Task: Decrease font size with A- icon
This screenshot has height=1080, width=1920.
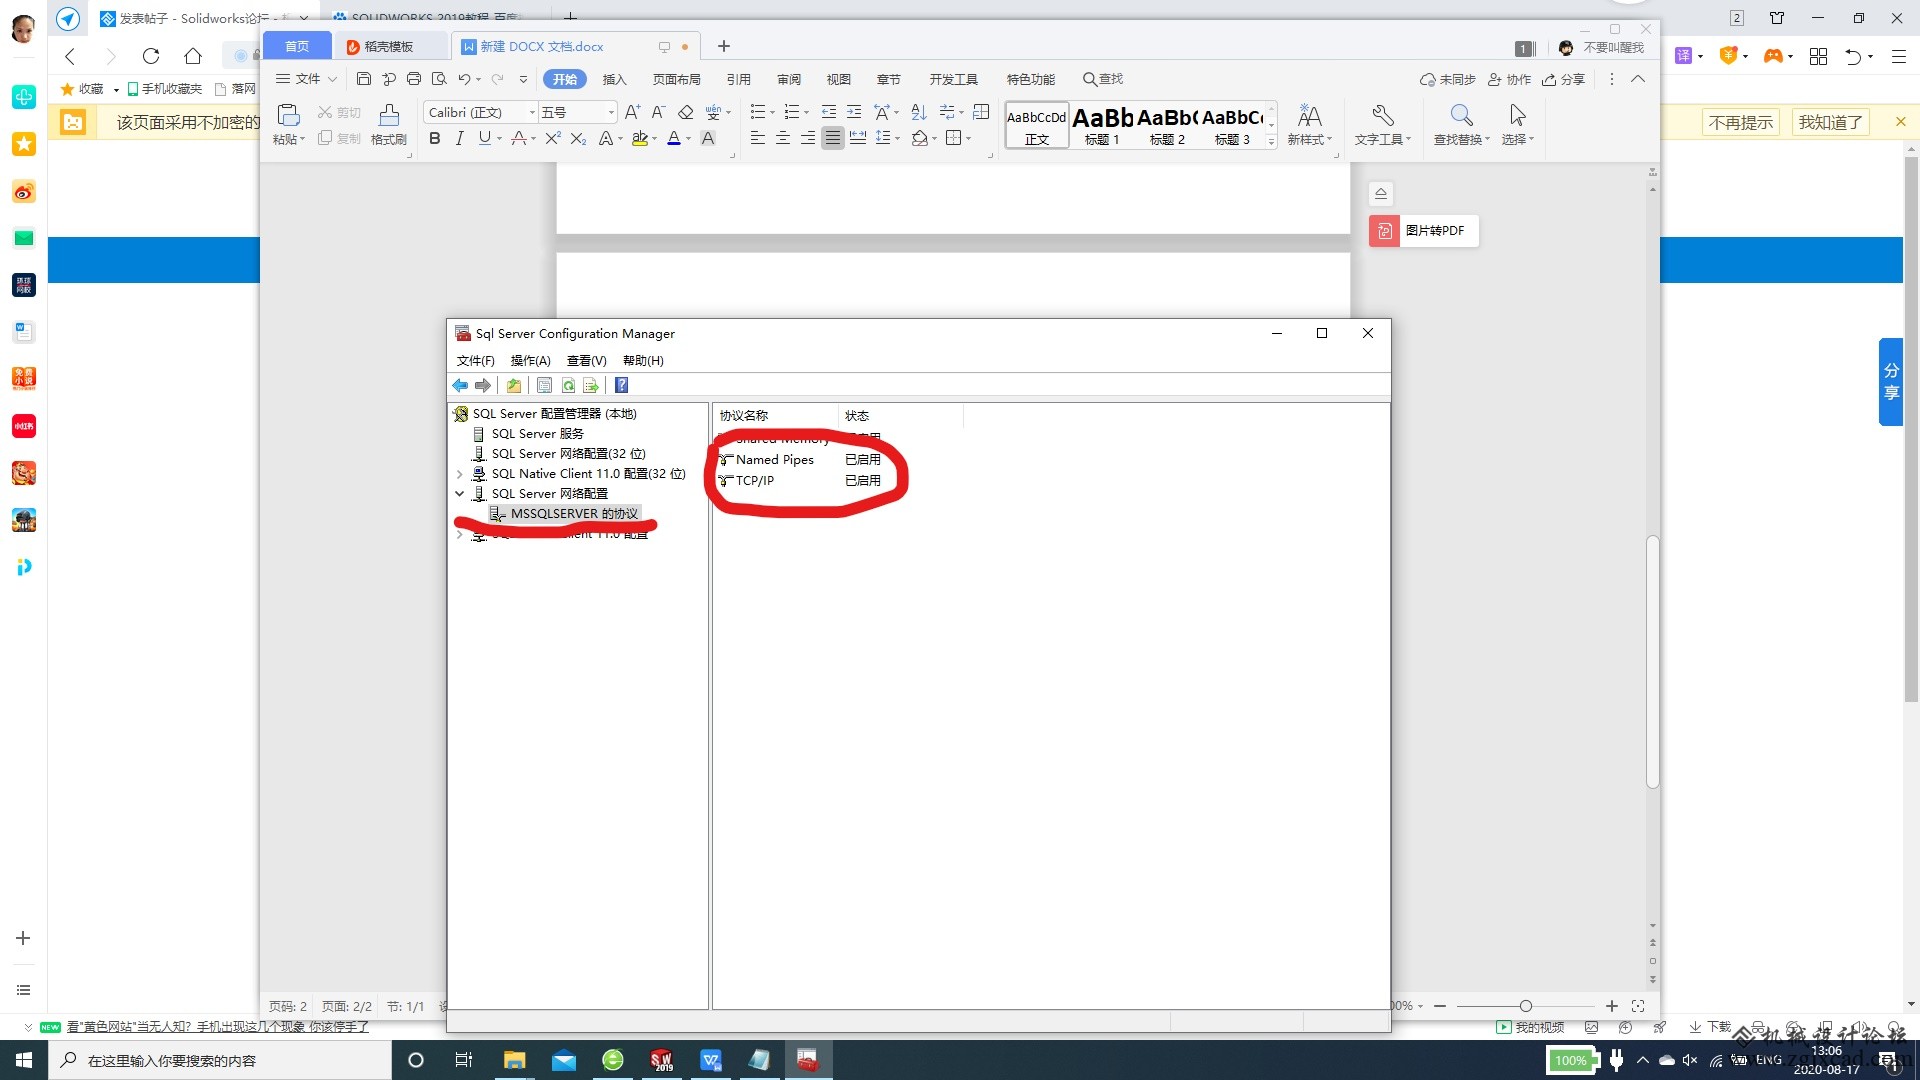Action: (658, 112)
